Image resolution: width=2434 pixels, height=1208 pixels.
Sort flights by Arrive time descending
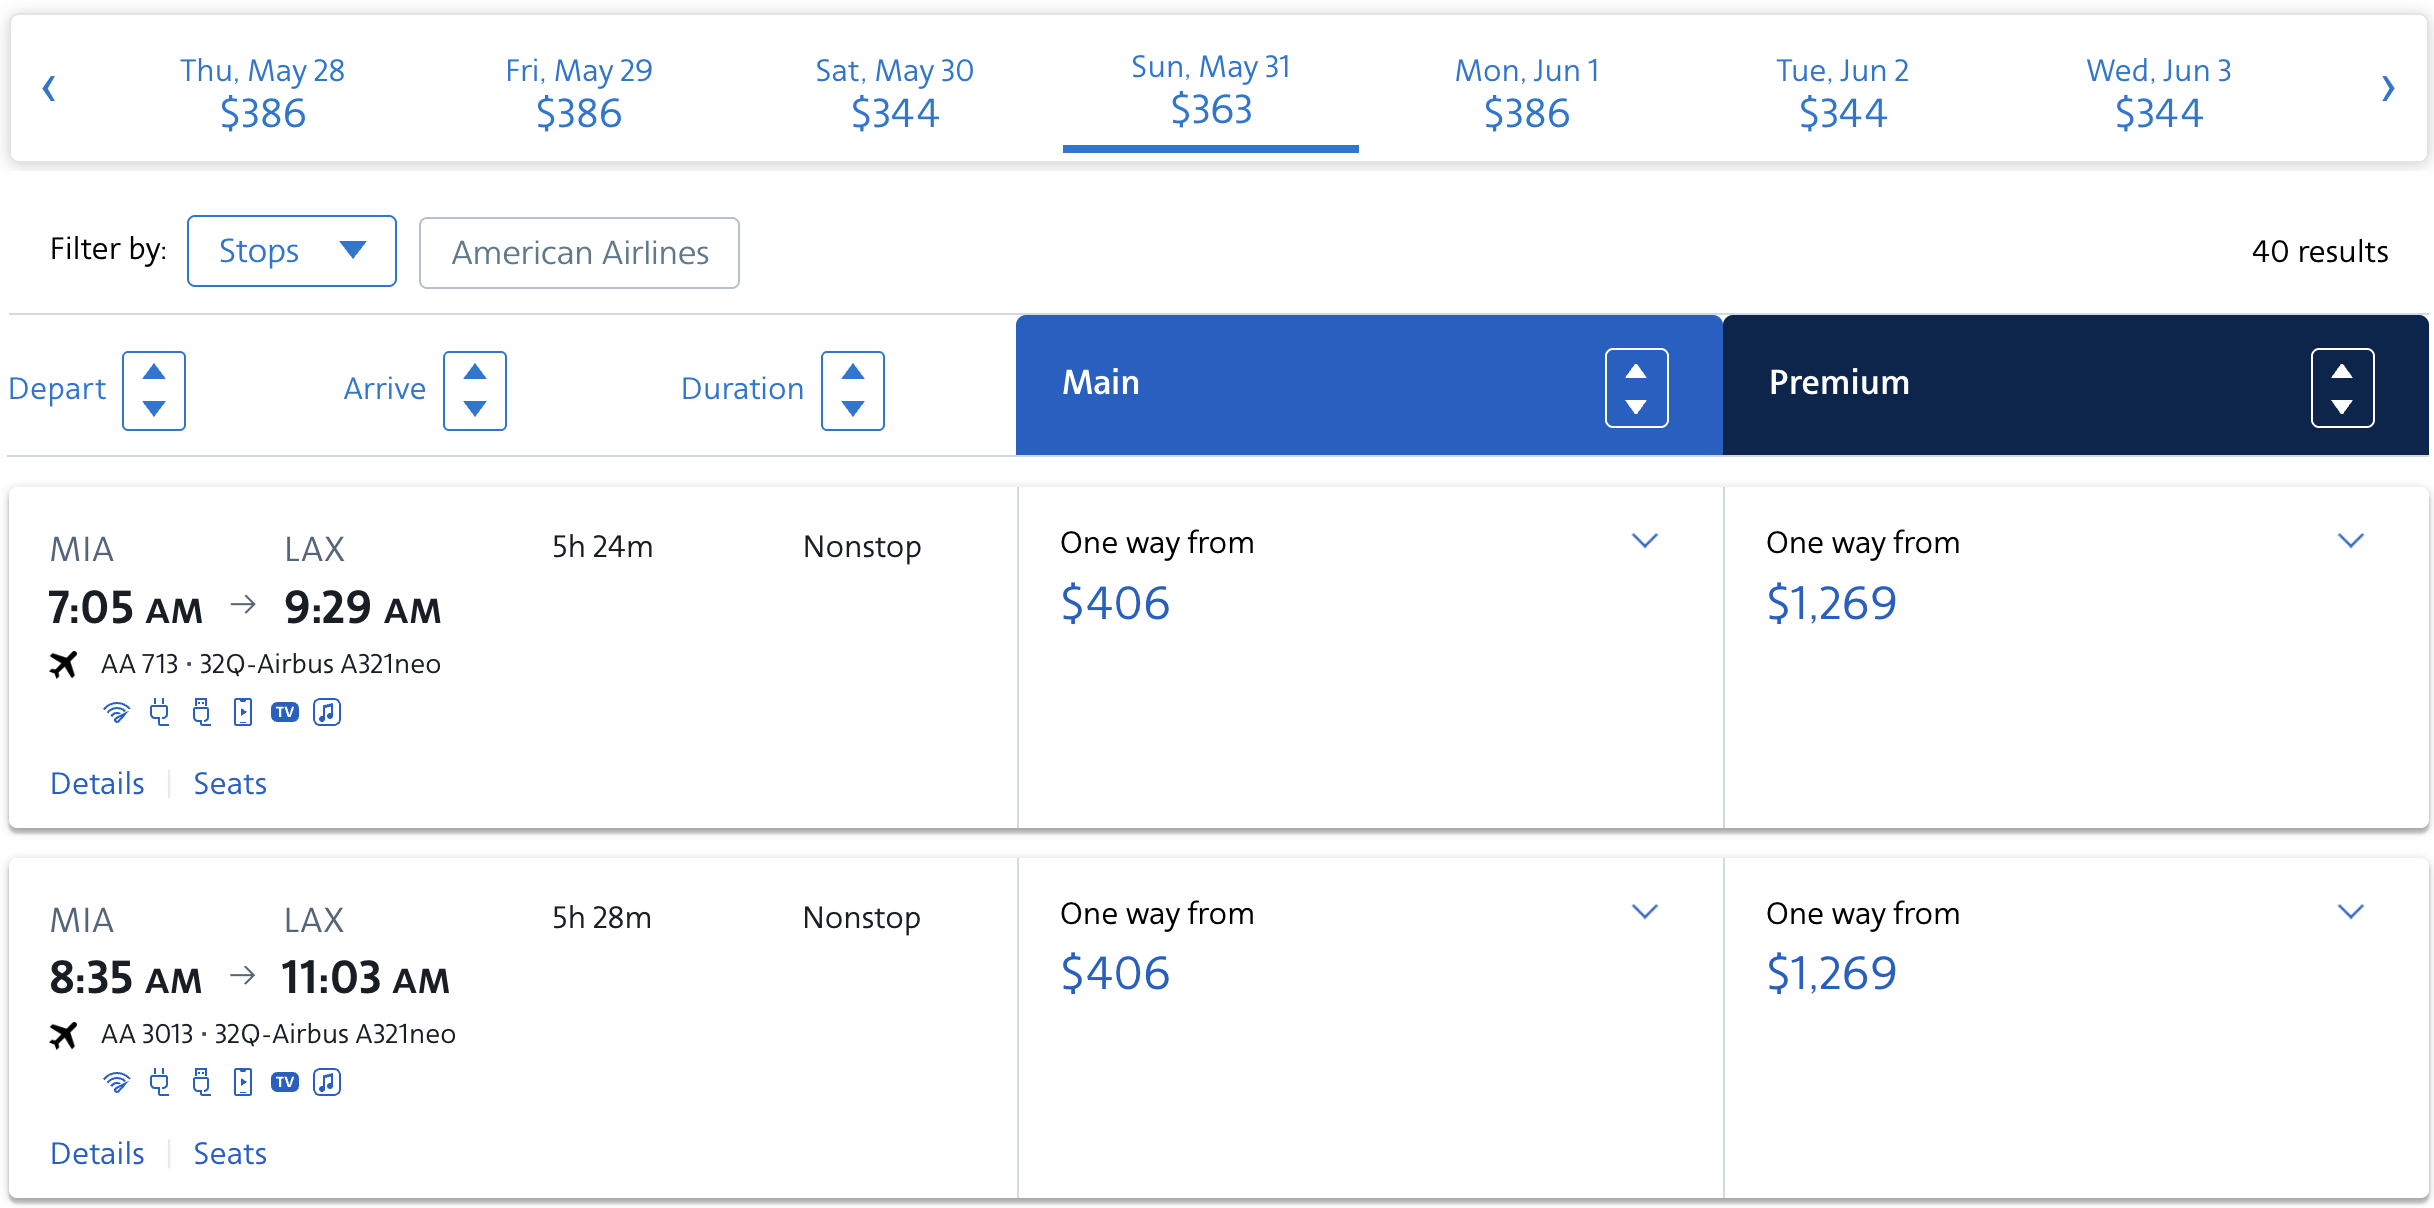point(475,409)
